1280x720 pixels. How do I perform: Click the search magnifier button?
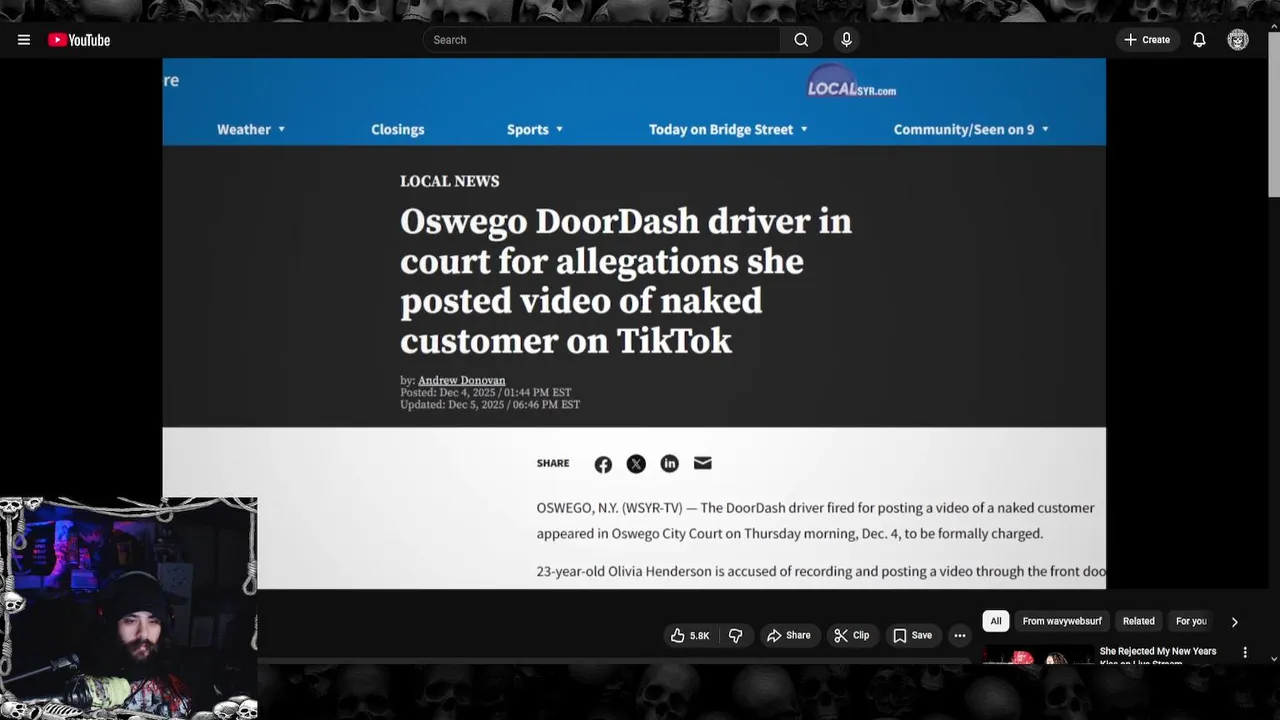click(x=801, y=40)
